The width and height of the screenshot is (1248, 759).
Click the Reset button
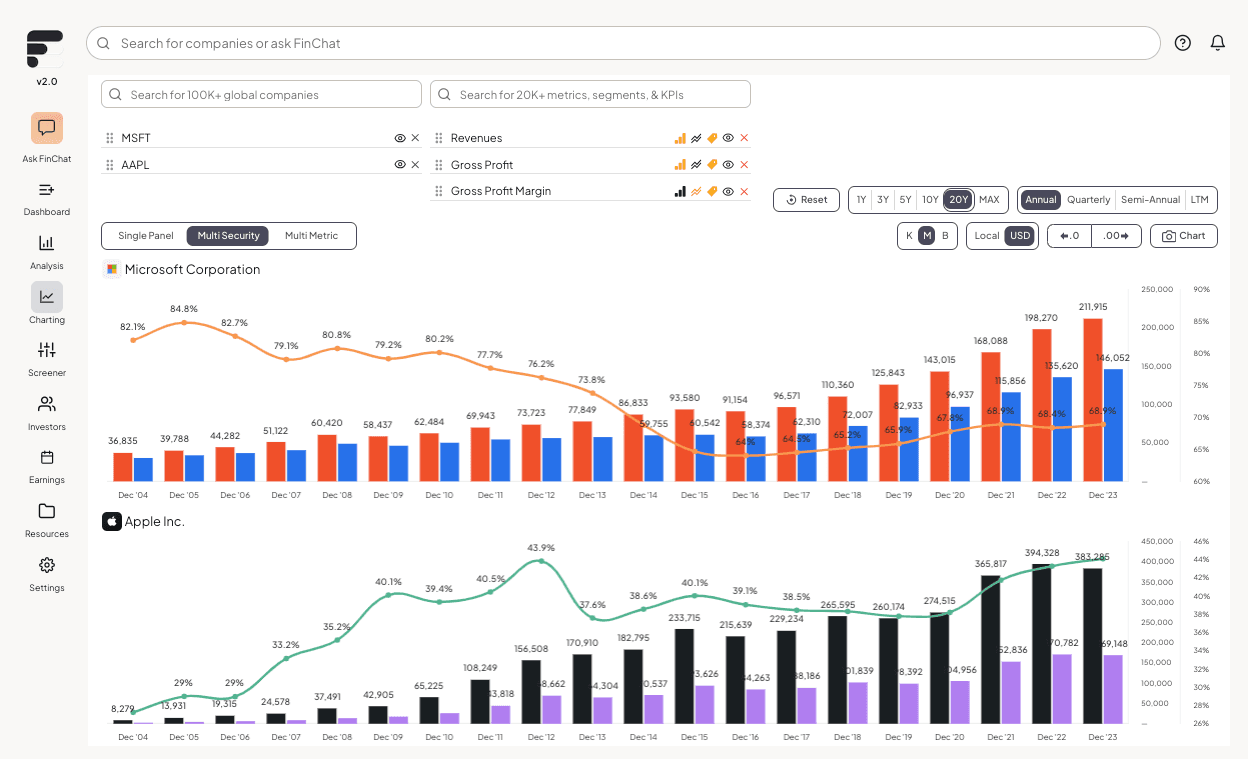click(x=806, y=200)
